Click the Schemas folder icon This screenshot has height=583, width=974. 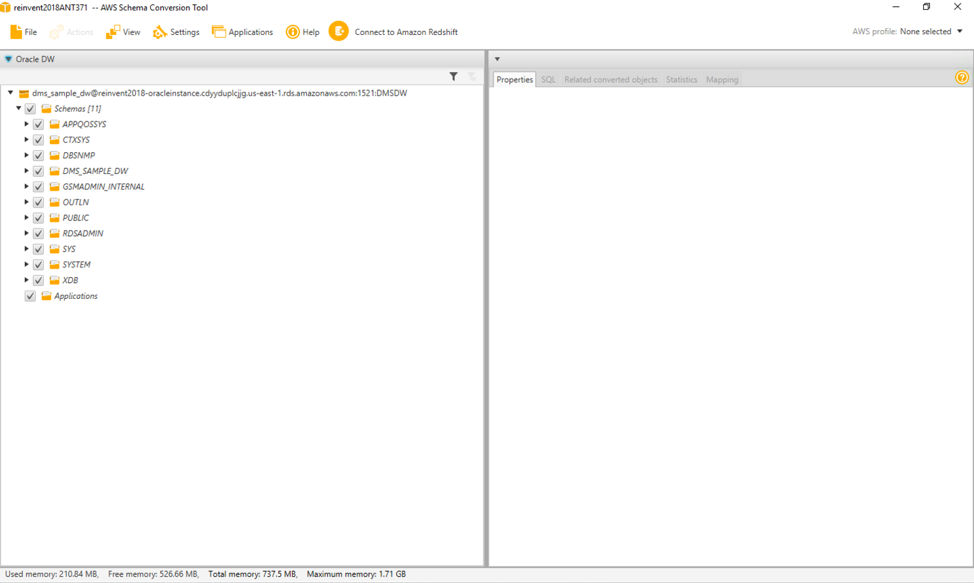pos(46,109)
